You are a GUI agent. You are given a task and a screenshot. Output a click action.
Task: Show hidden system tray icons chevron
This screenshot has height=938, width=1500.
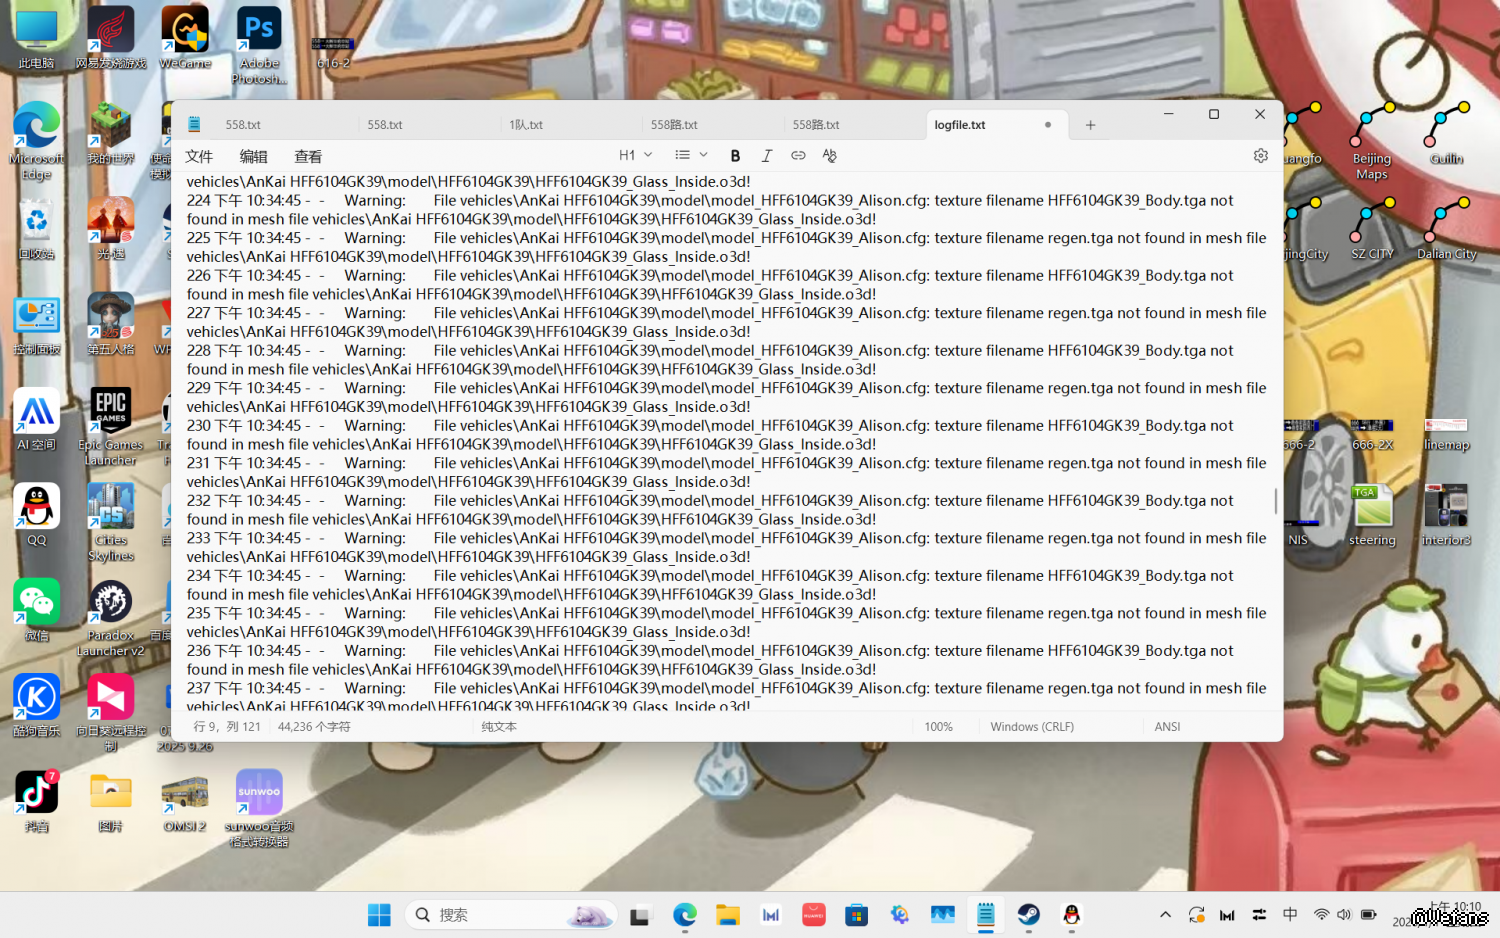click(1165, 915)
